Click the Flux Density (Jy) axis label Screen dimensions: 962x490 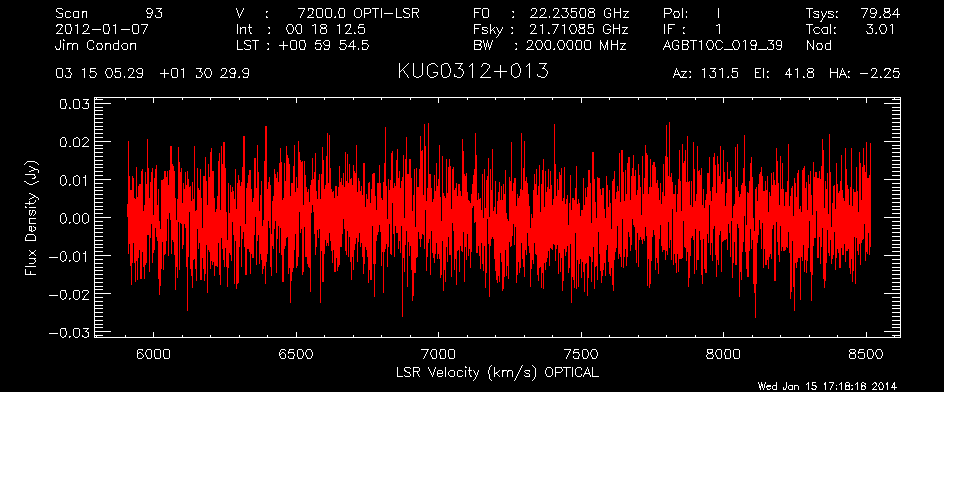pos(31,218)
